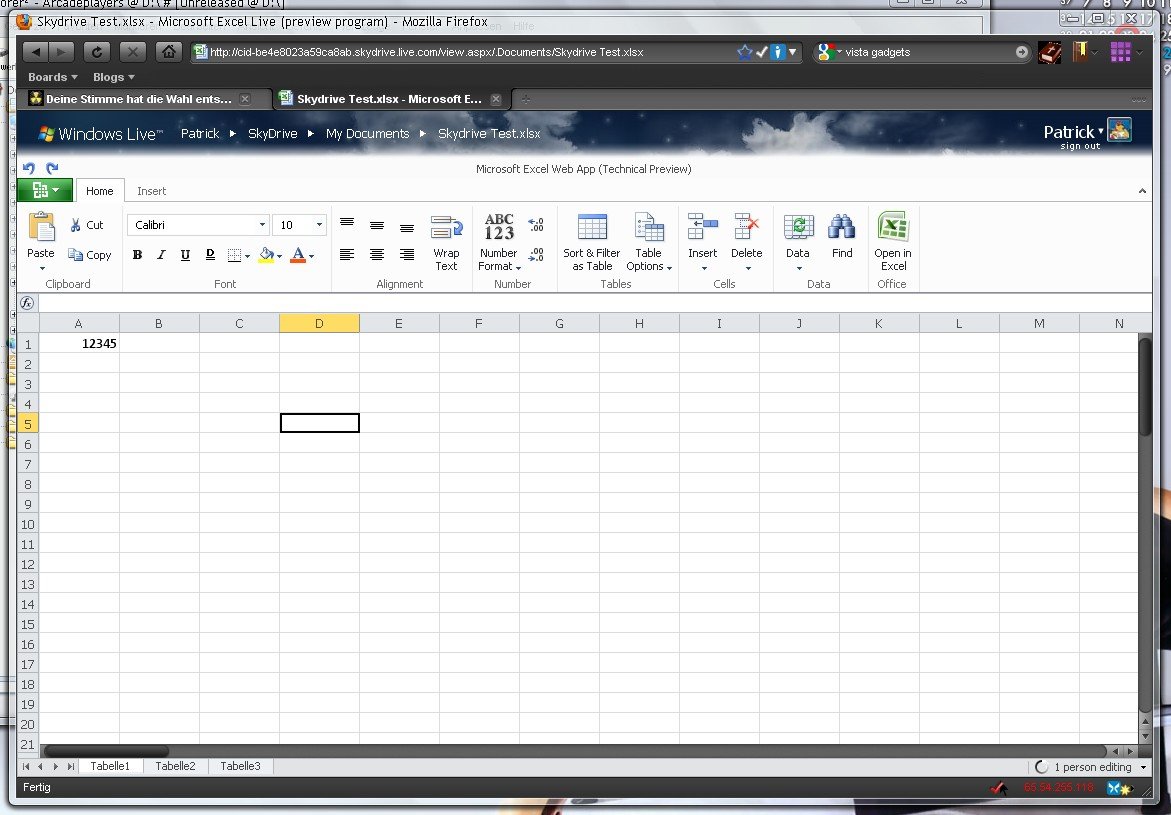This screenshot has height=815, width=1171.
Task: Click the Wrap Text icon
Action: pyautogui.click(x=446, y=228)
